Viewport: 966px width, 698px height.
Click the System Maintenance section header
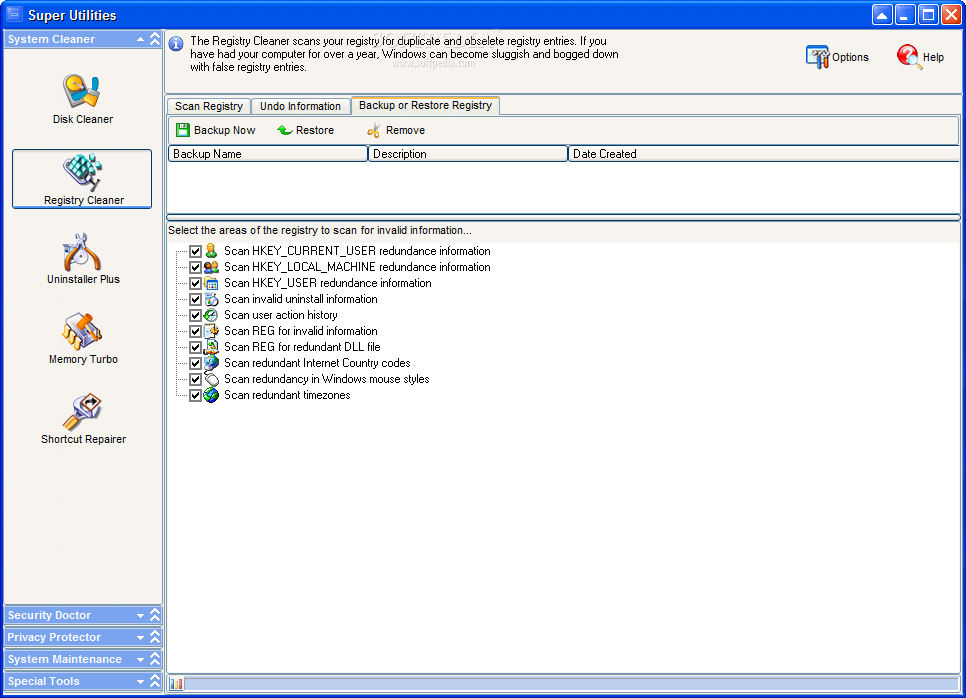point(83,659)
